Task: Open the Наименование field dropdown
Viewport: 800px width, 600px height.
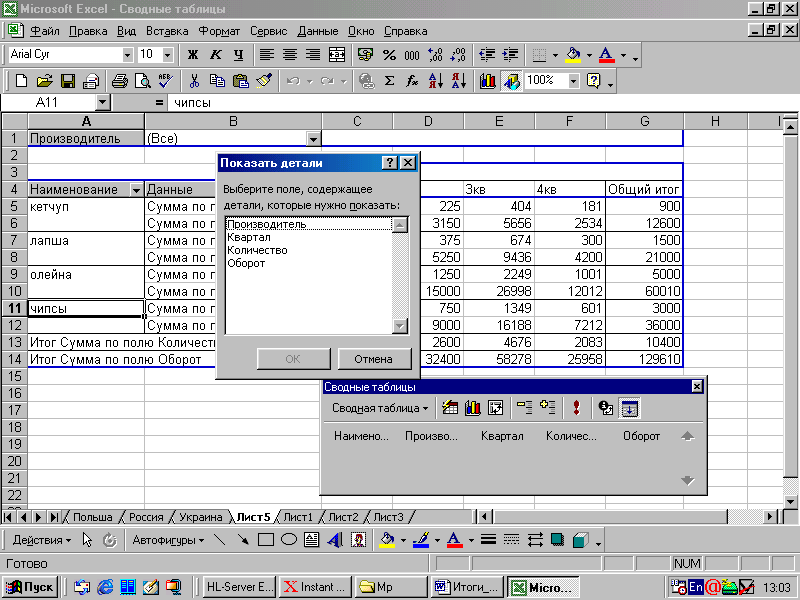Action: pyautogui.click(x=136, y=190)
